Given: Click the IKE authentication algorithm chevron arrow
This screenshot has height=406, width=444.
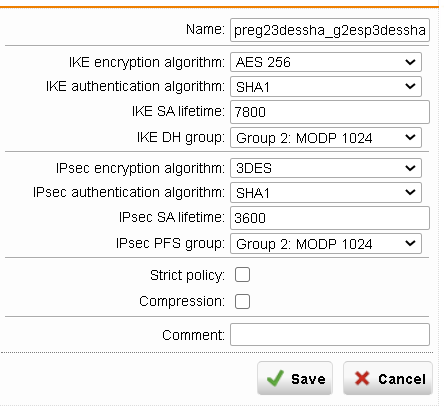Looking at the screenshot, I should [410, 86].
